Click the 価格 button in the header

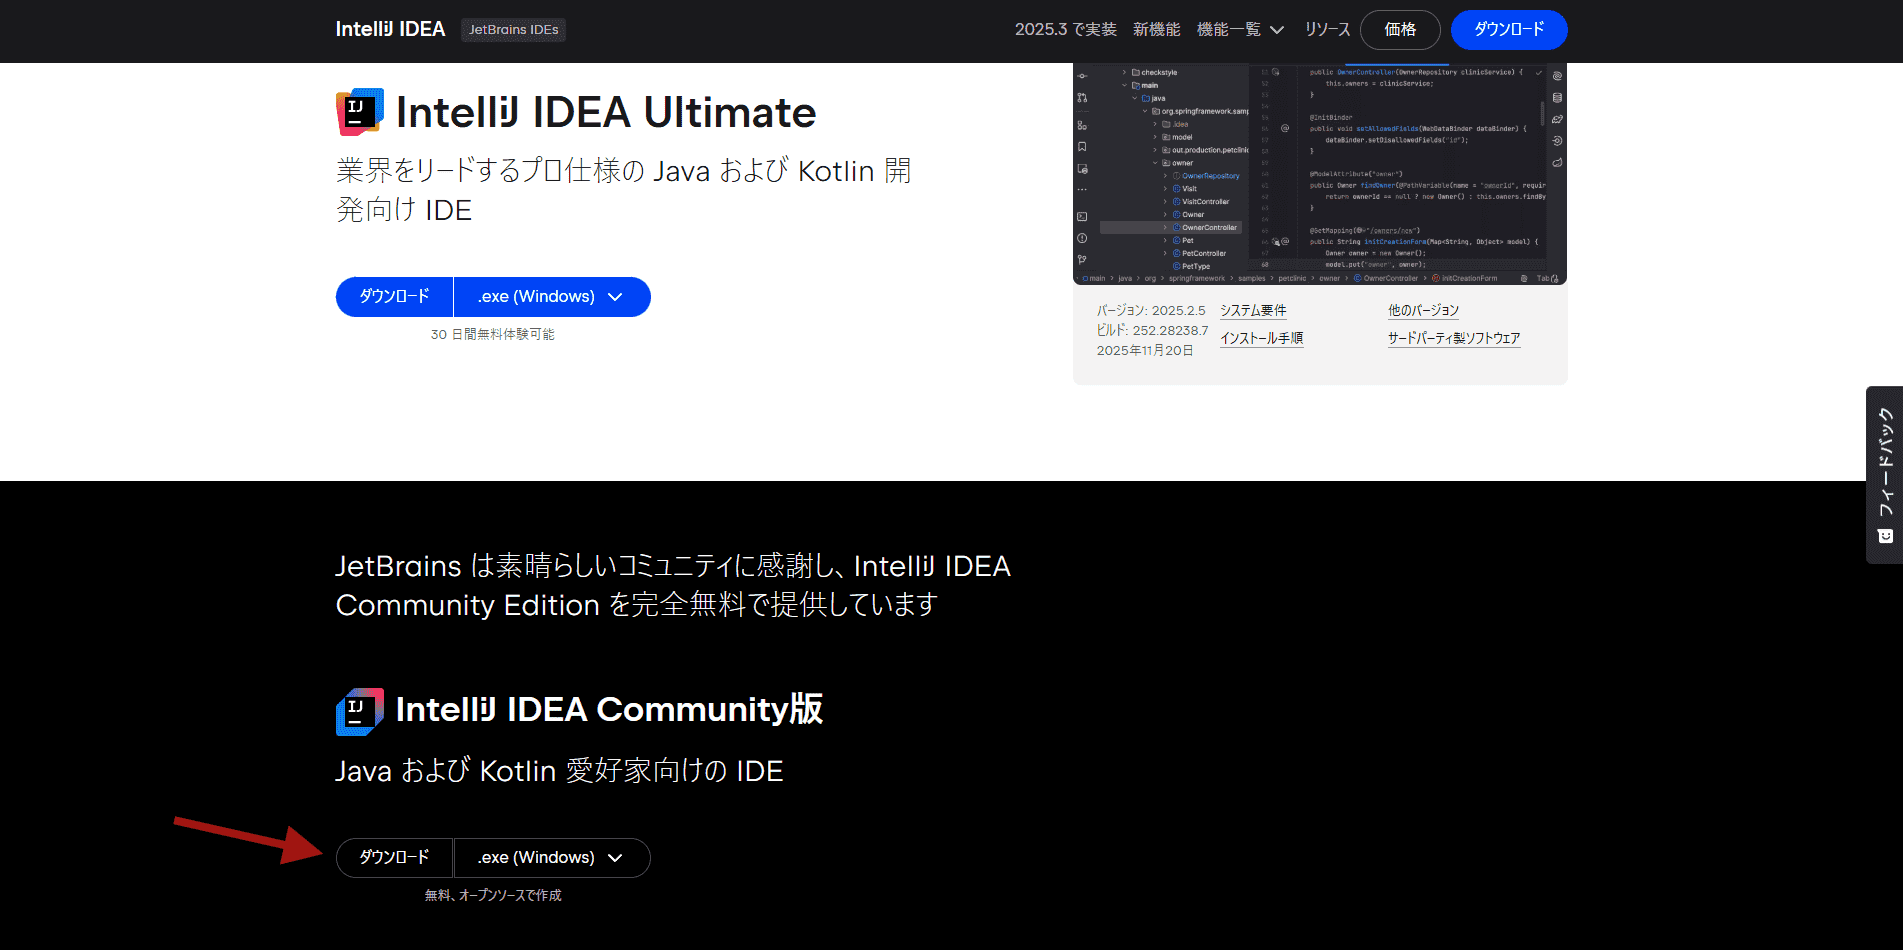pos(1400,30)
